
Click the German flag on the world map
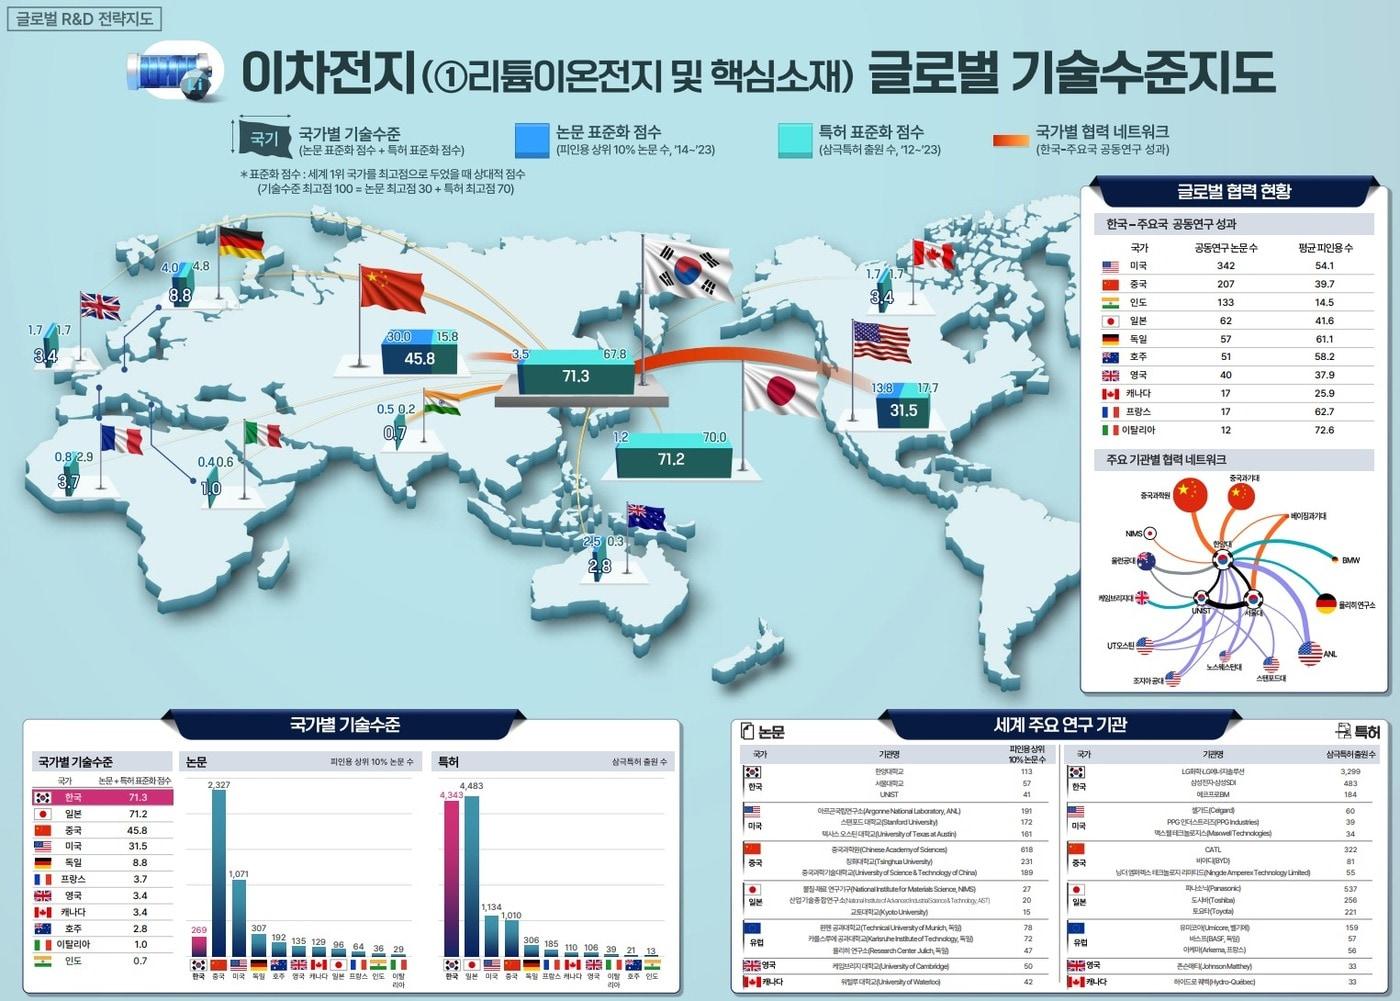pos(241,244)
